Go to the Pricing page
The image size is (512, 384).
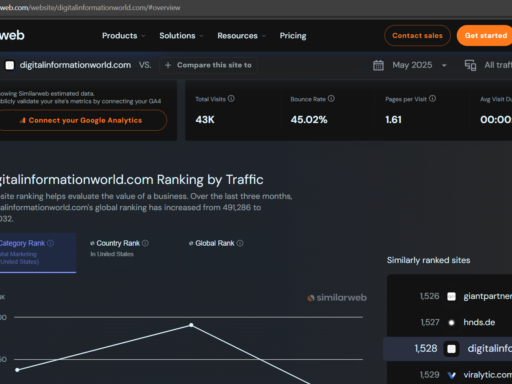pos(293,36)
